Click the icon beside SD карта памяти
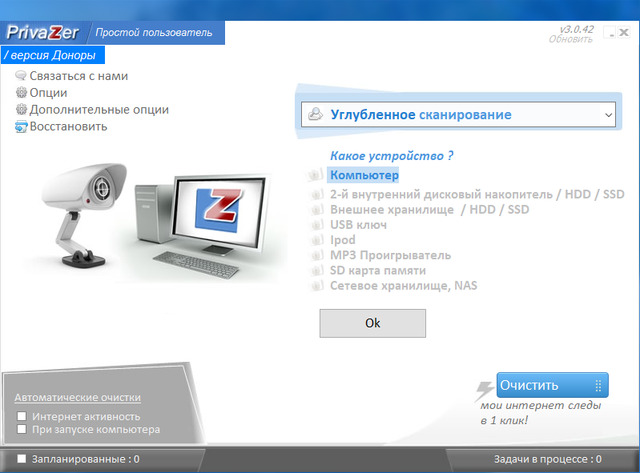Image resolution: width=640 pixels, height=473 pixels. click(317, 271)
